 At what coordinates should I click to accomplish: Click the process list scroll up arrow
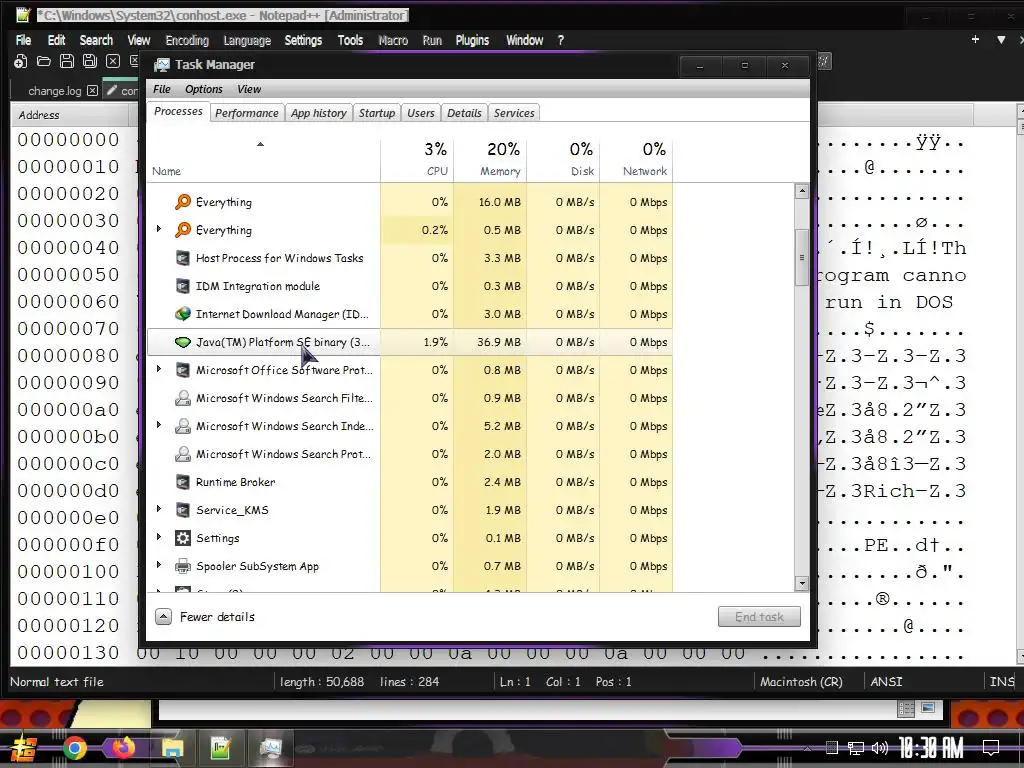(x=802, y=191)
